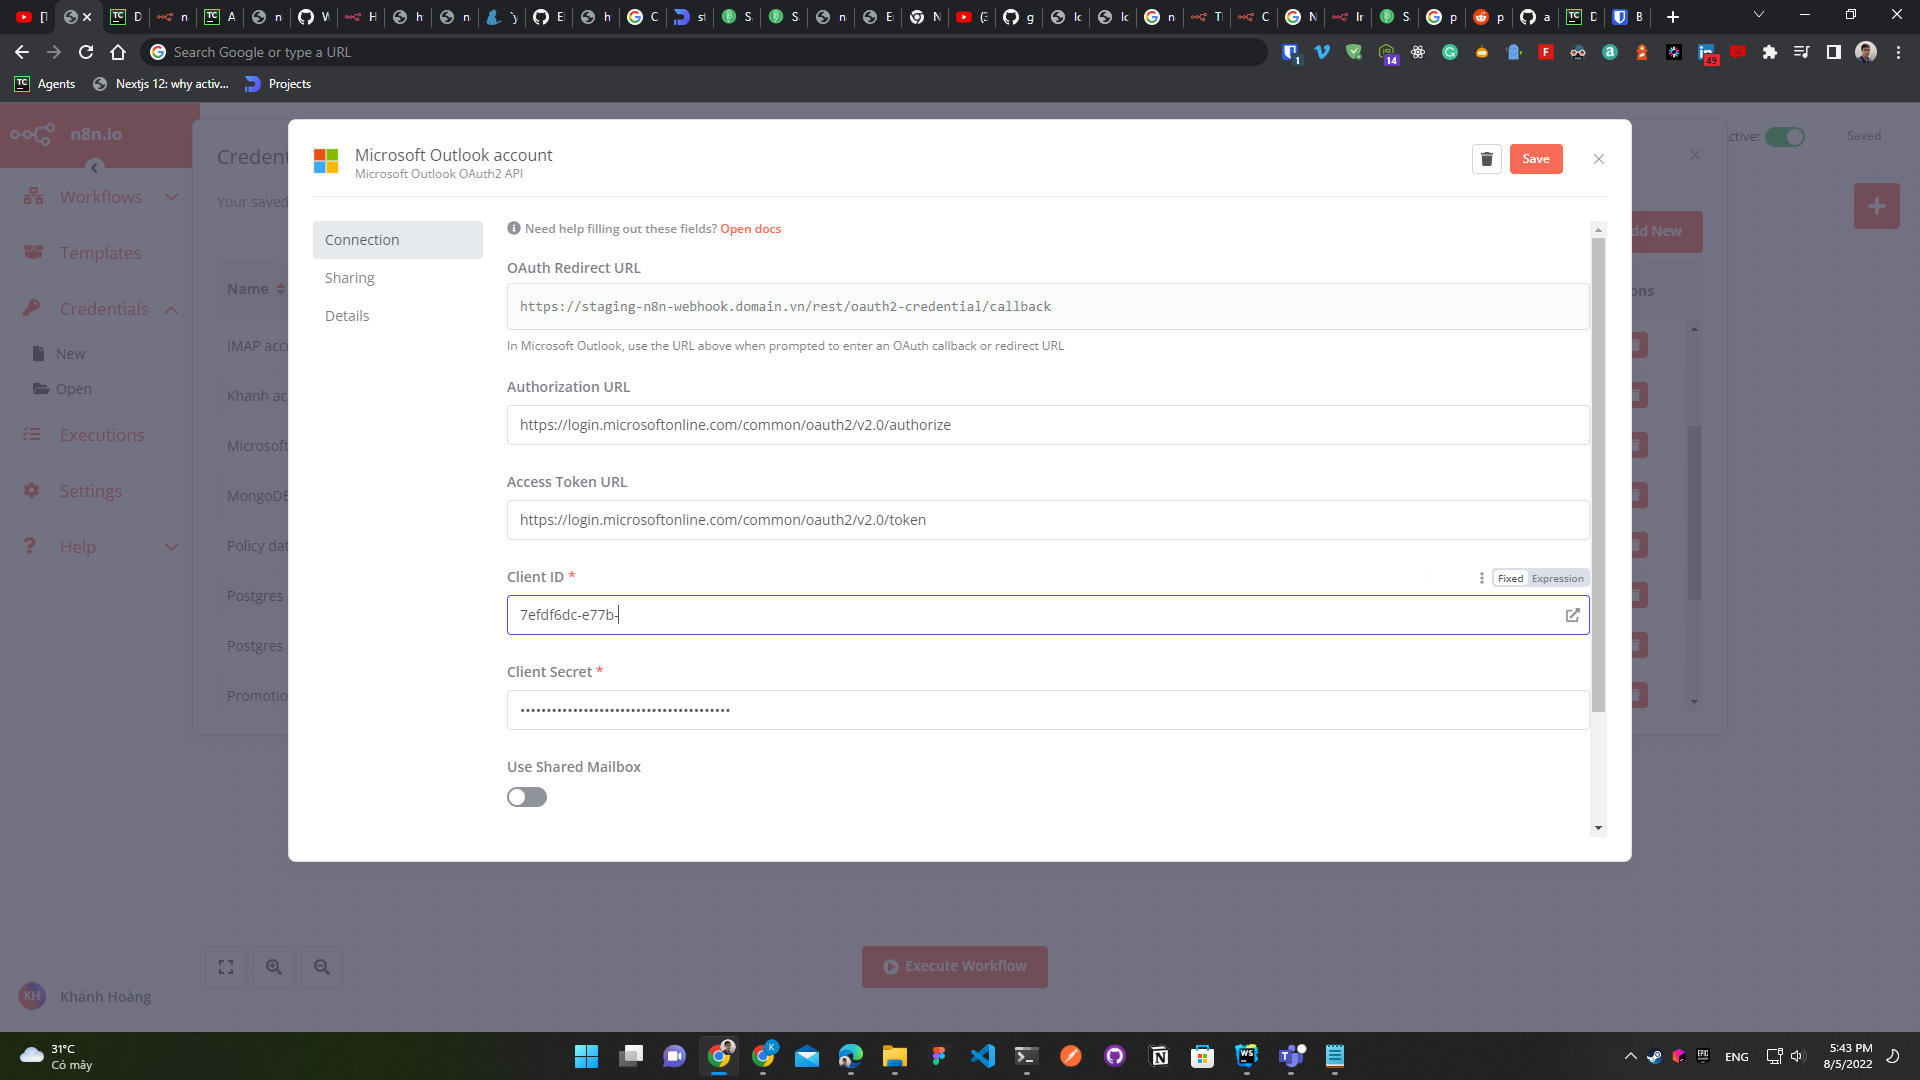The image size is (1920, 1080).
Task: Click the trash delete credential icon
Action: click(1486, 159)
